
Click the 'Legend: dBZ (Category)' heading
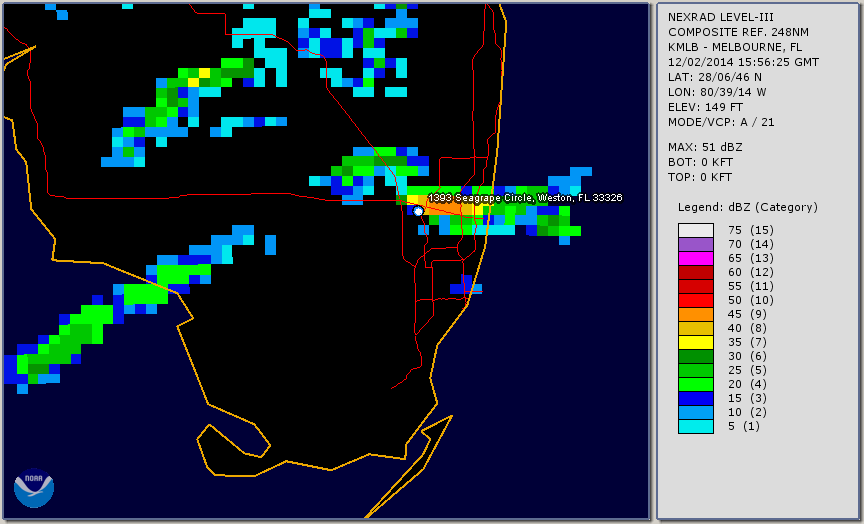click(x=748, y=207)
